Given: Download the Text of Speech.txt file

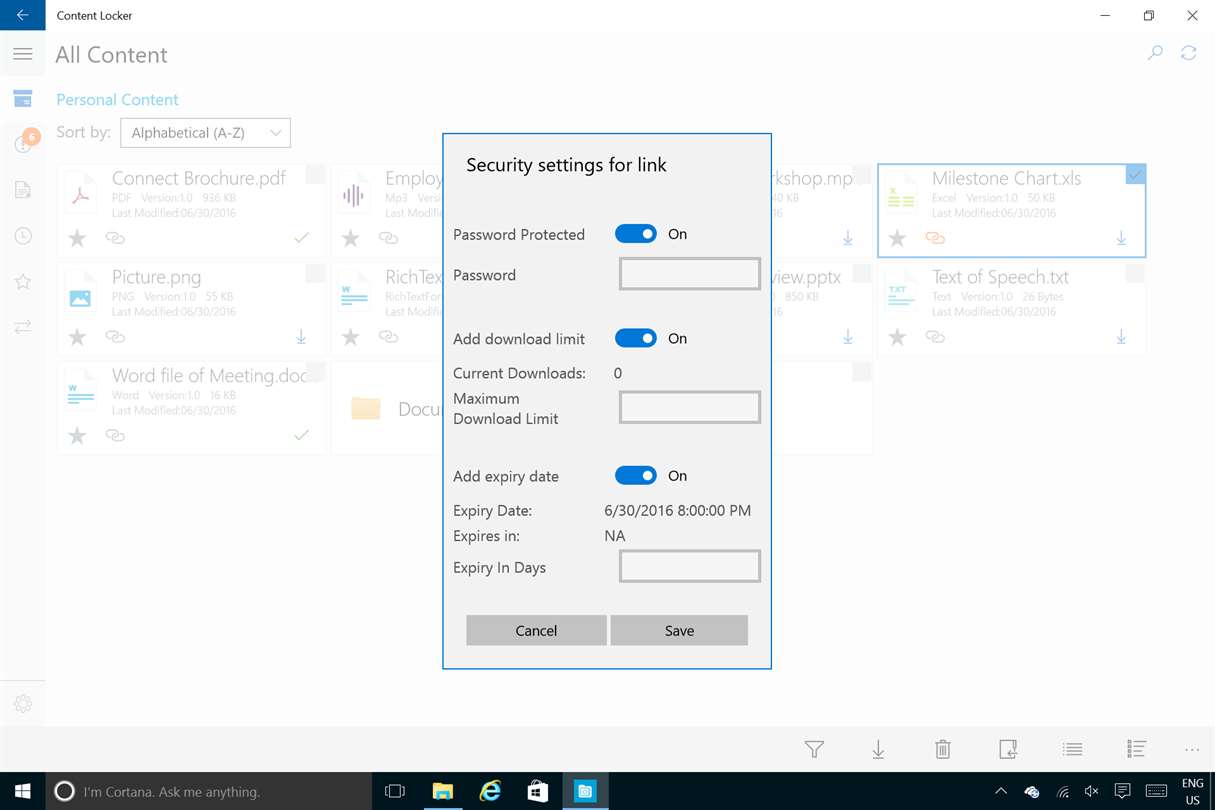Looking at the screenshot, I should coord(1121,337).
